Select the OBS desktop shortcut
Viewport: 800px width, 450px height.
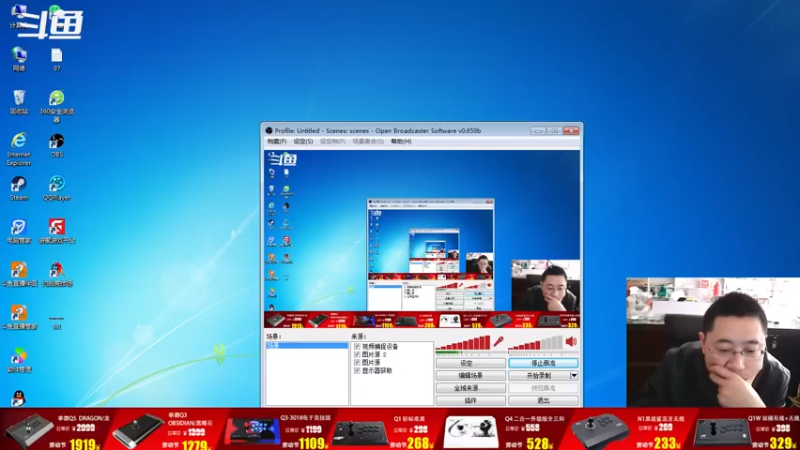point(57,145)
